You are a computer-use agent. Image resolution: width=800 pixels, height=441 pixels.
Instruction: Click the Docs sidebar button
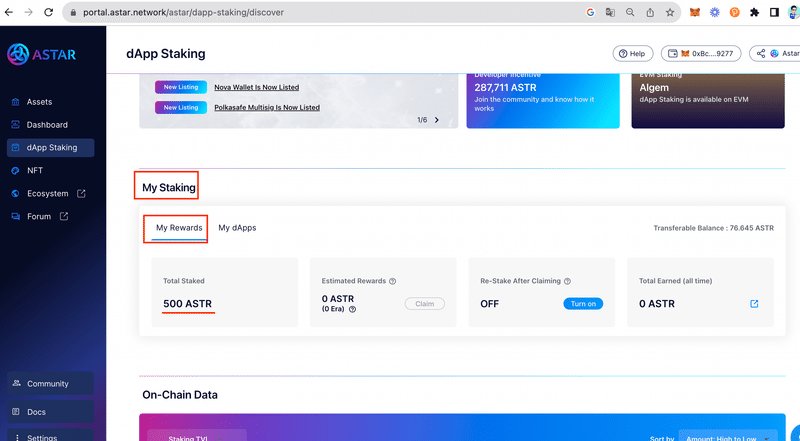[50, 411]
